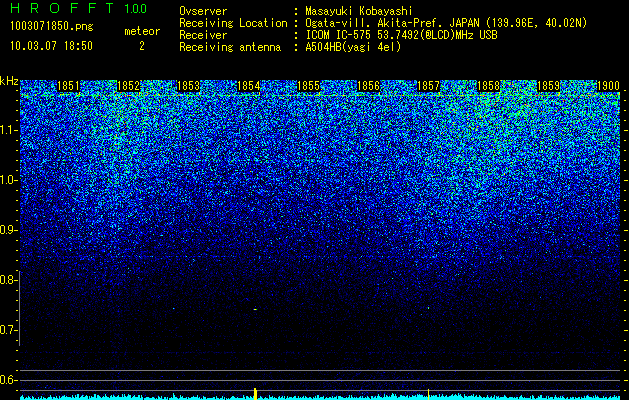The width and height of the screenshot is (629, 400).
Task: Click the 'Receiving antenna' label
Action: click(x=230, y=47)
